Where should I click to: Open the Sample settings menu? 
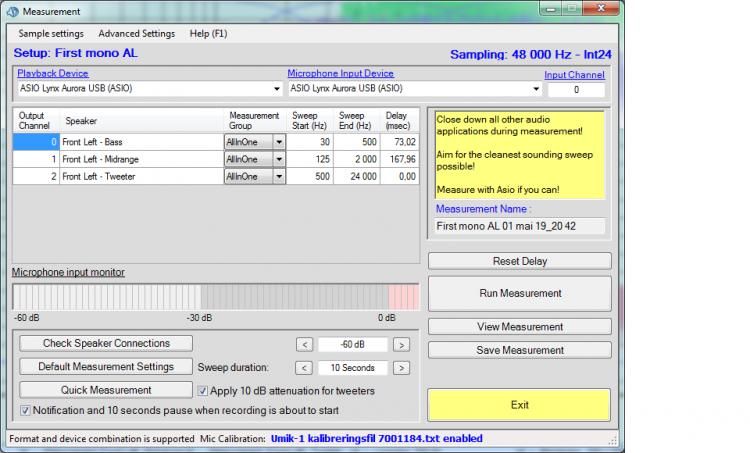51,33
